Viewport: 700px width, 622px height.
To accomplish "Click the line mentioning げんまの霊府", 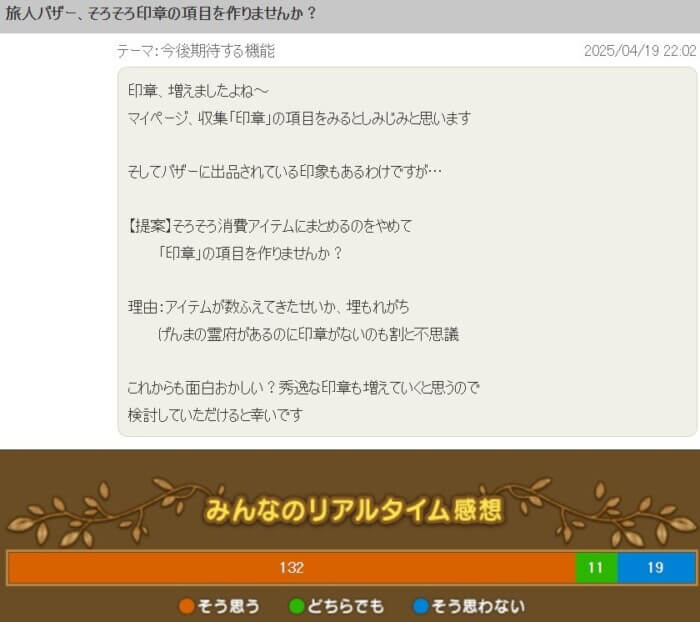I will [x=308, y=334].
